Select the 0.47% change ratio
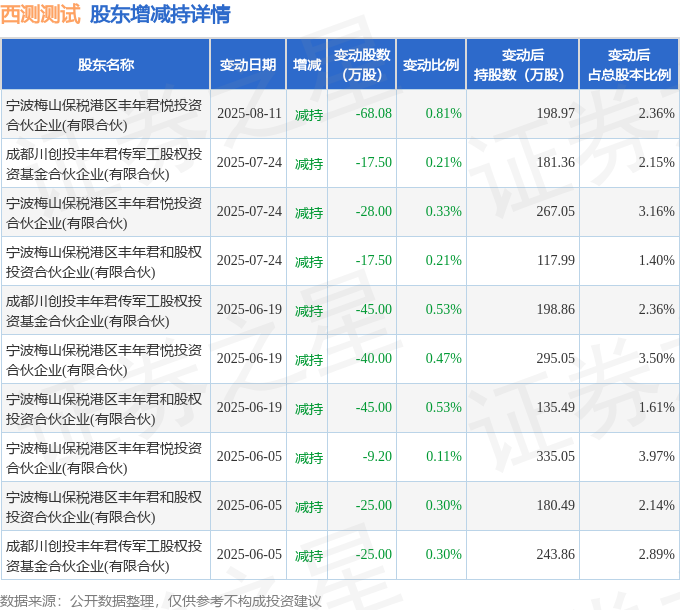 click(443, 359)
